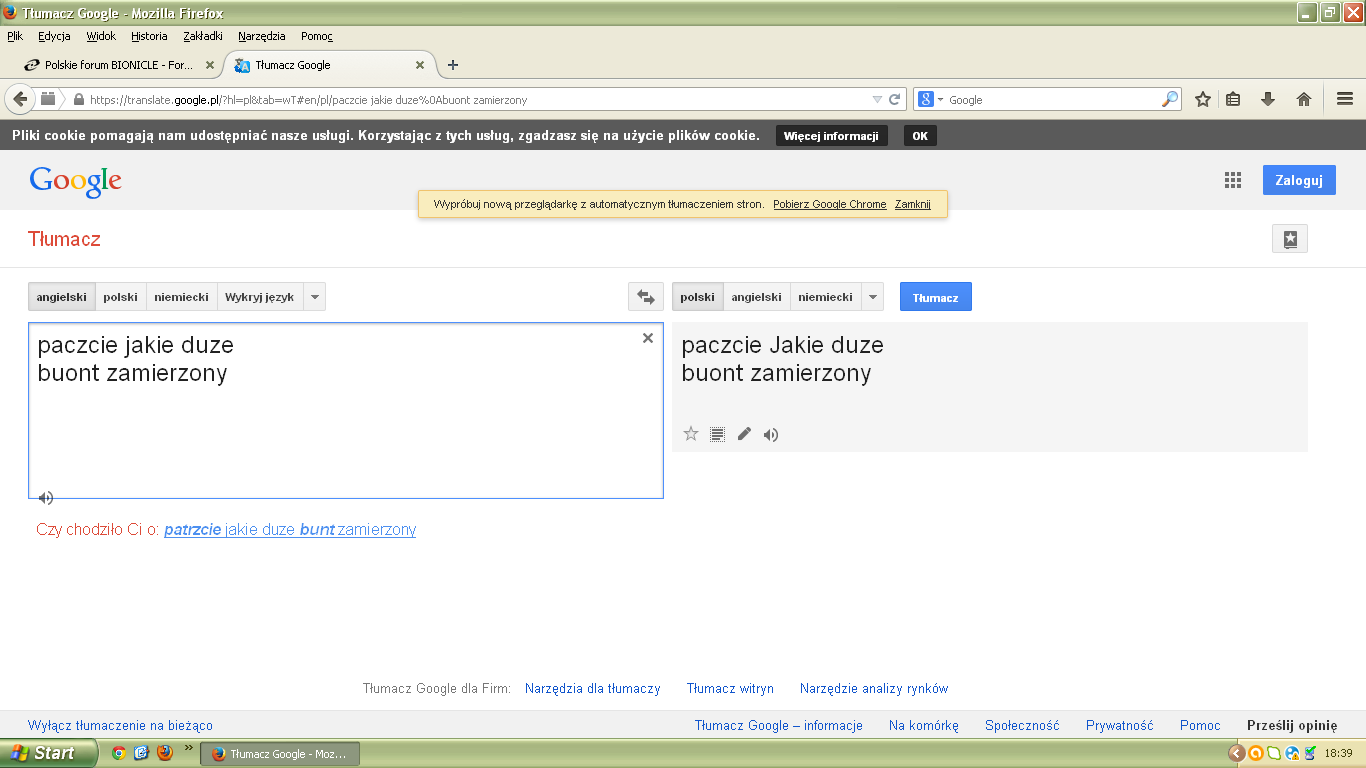Click the pencil icon to suggest an edit
Image resolution: width=1366 pixels, height=768 pixels.
[743, 434]
